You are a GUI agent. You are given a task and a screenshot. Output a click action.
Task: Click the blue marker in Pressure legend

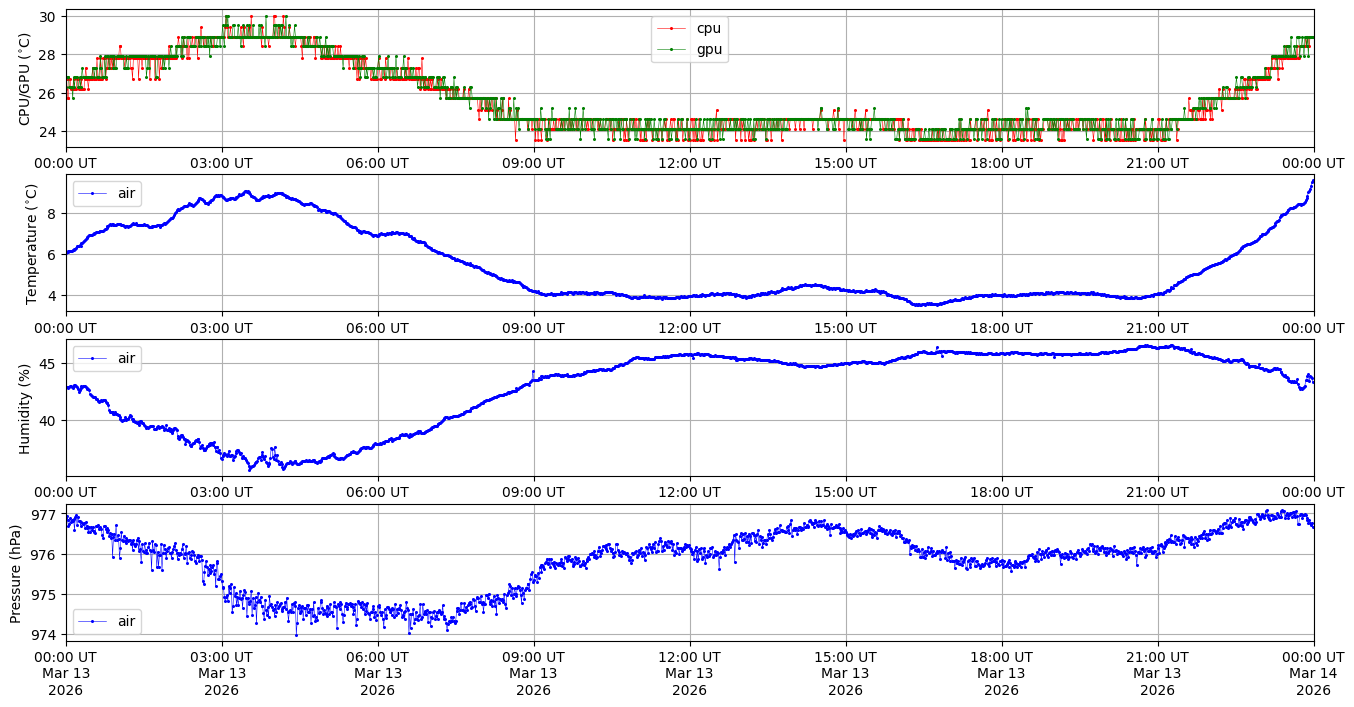(x=93, y=621)
